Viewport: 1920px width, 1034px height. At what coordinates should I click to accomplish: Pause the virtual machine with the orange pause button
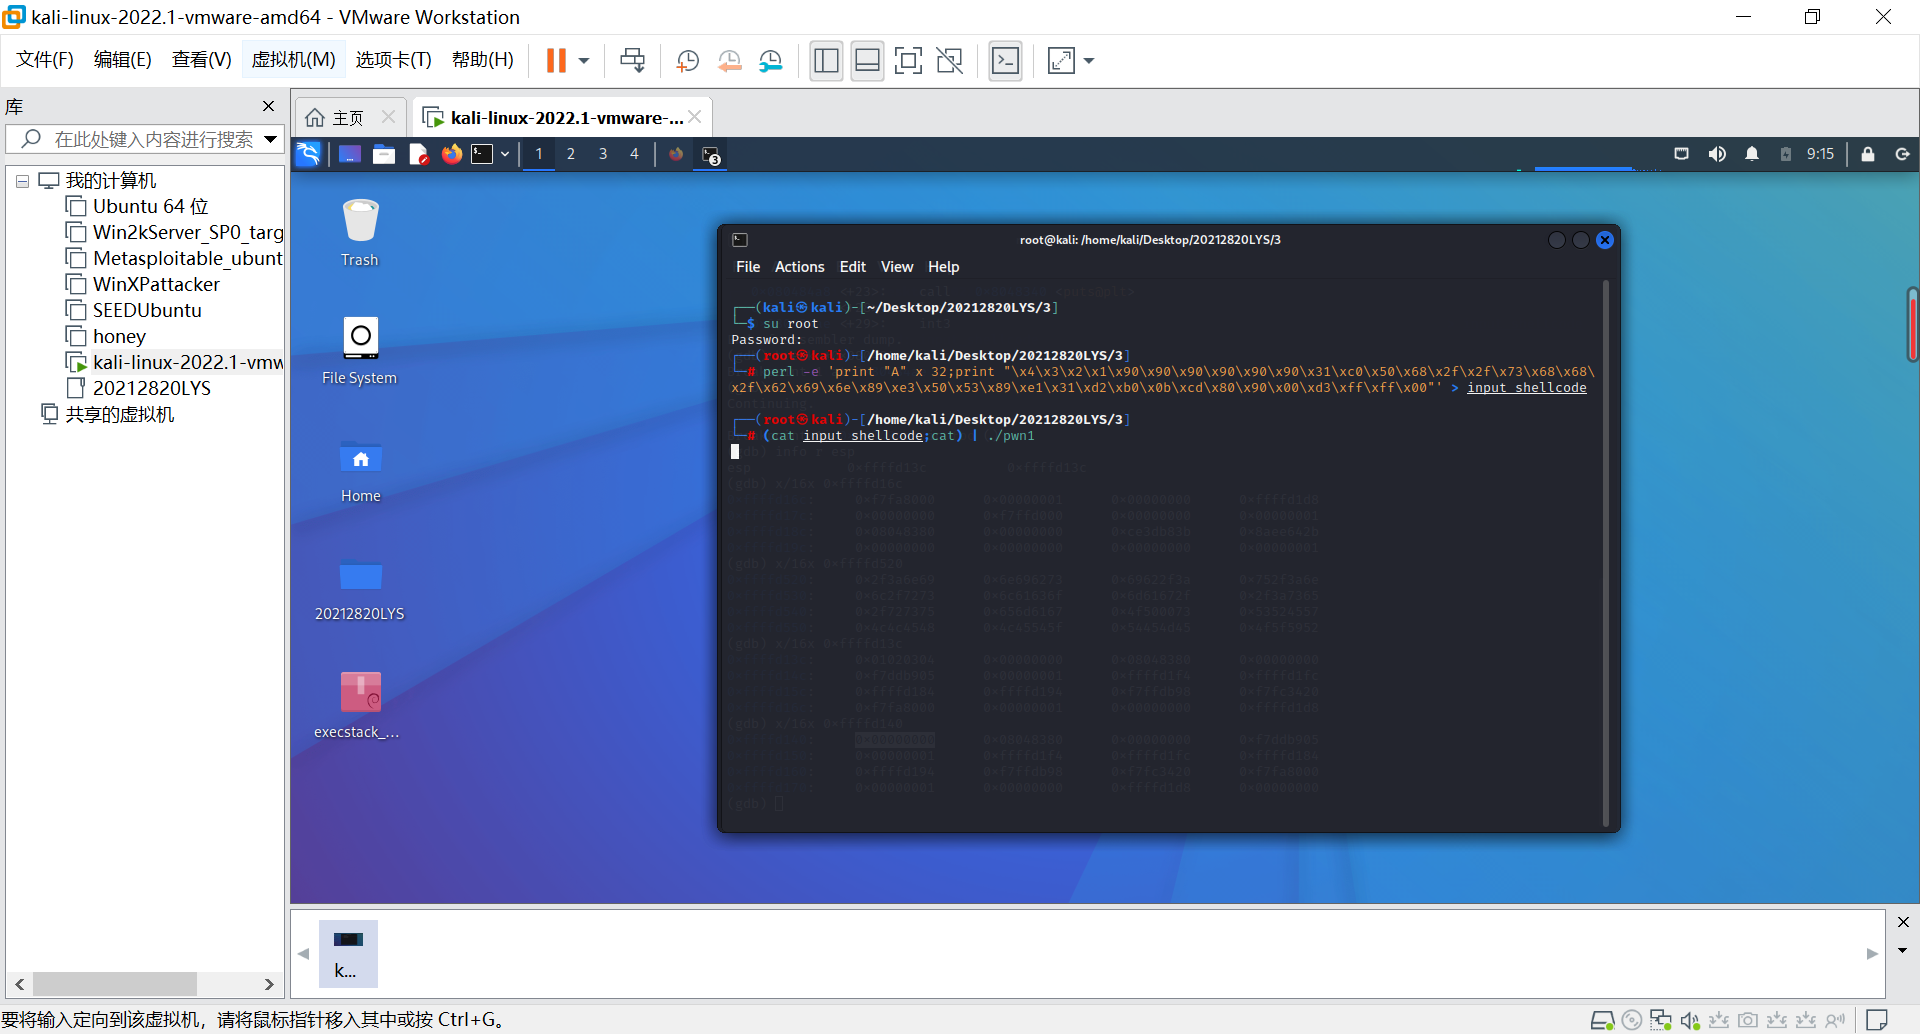click(x=556, y=60)
